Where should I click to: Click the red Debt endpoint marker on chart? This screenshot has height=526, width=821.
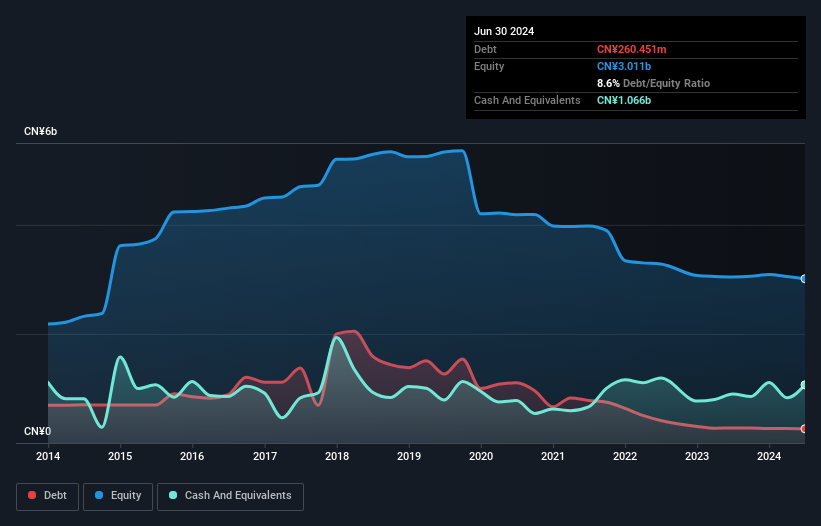point(804,429)
